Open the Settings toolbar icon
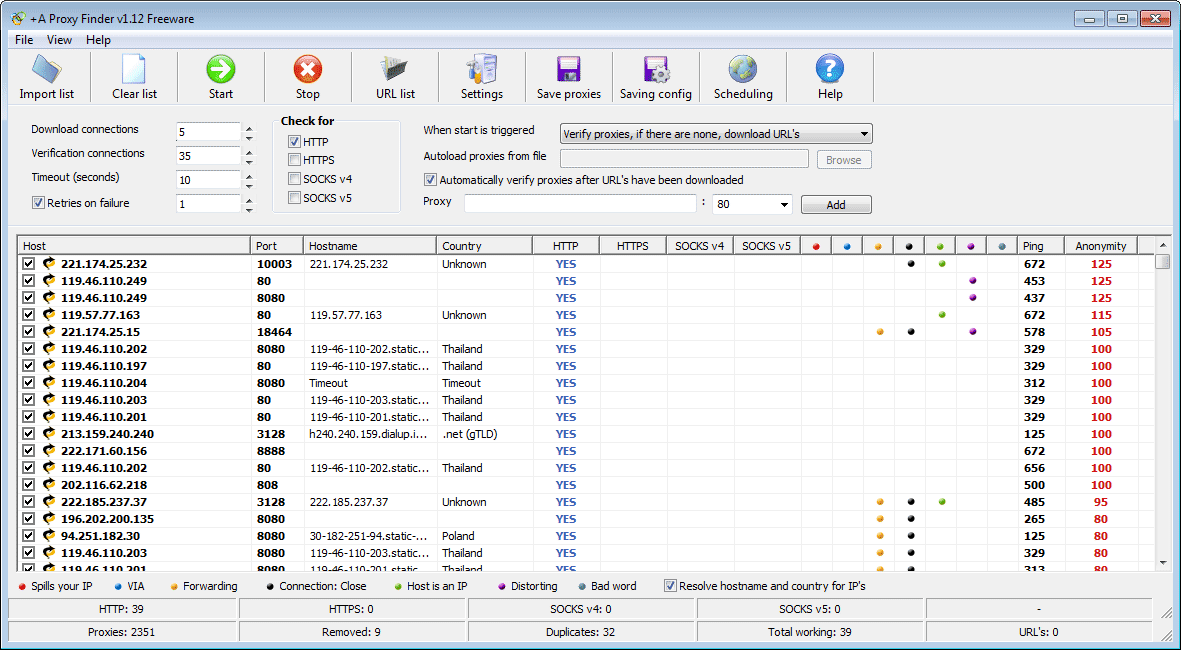The image size is (1181, 650). tap(481, 70)
